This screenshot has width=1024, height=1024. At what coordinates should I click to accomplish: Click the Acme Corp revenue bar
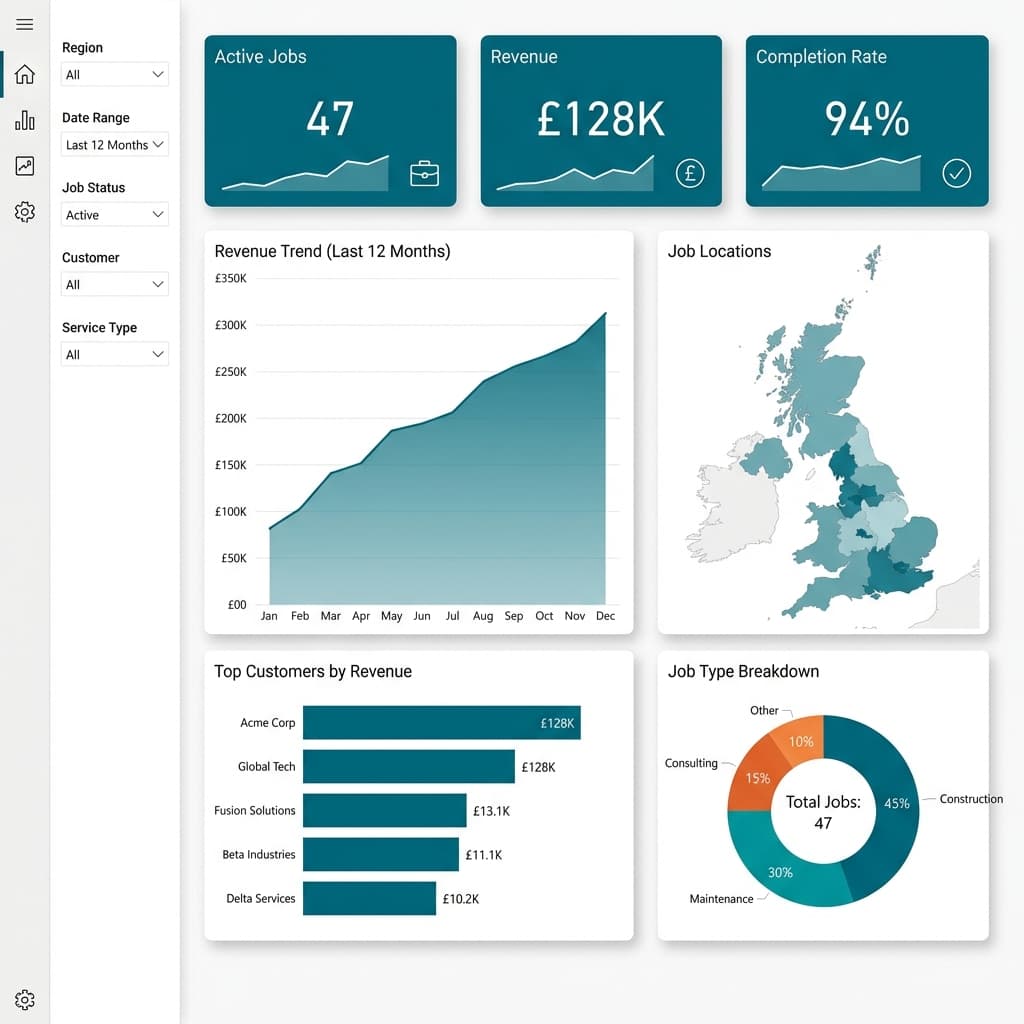(x=440, y=722)
